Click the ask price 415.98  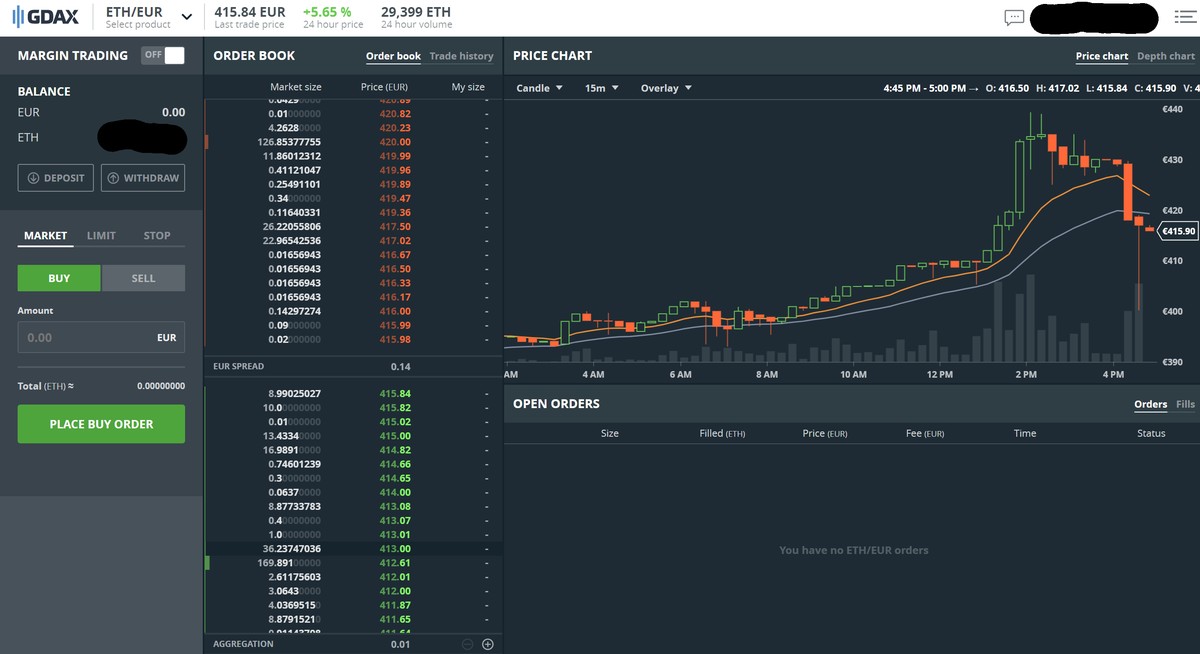pyautogui.click(x=395, y=340)
